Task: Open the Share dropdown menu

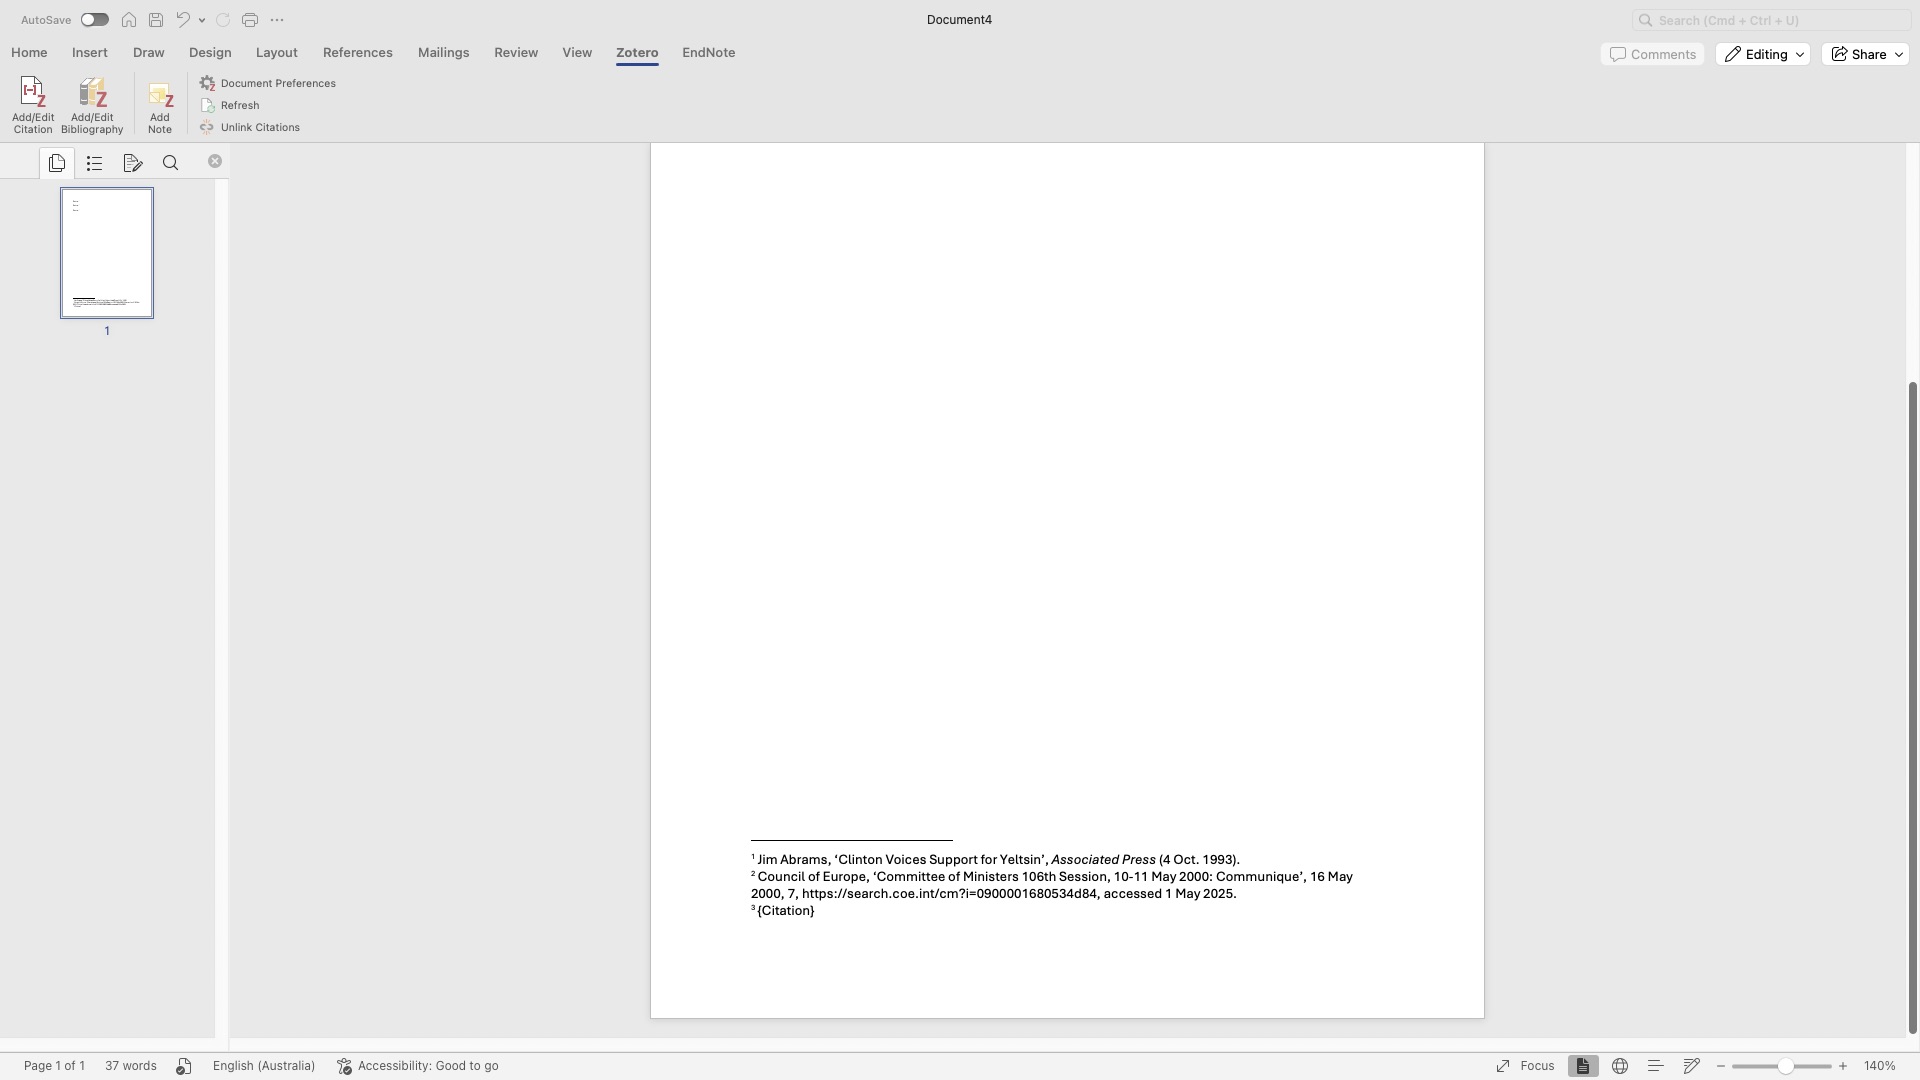Action: click(x=1866, y=55)
